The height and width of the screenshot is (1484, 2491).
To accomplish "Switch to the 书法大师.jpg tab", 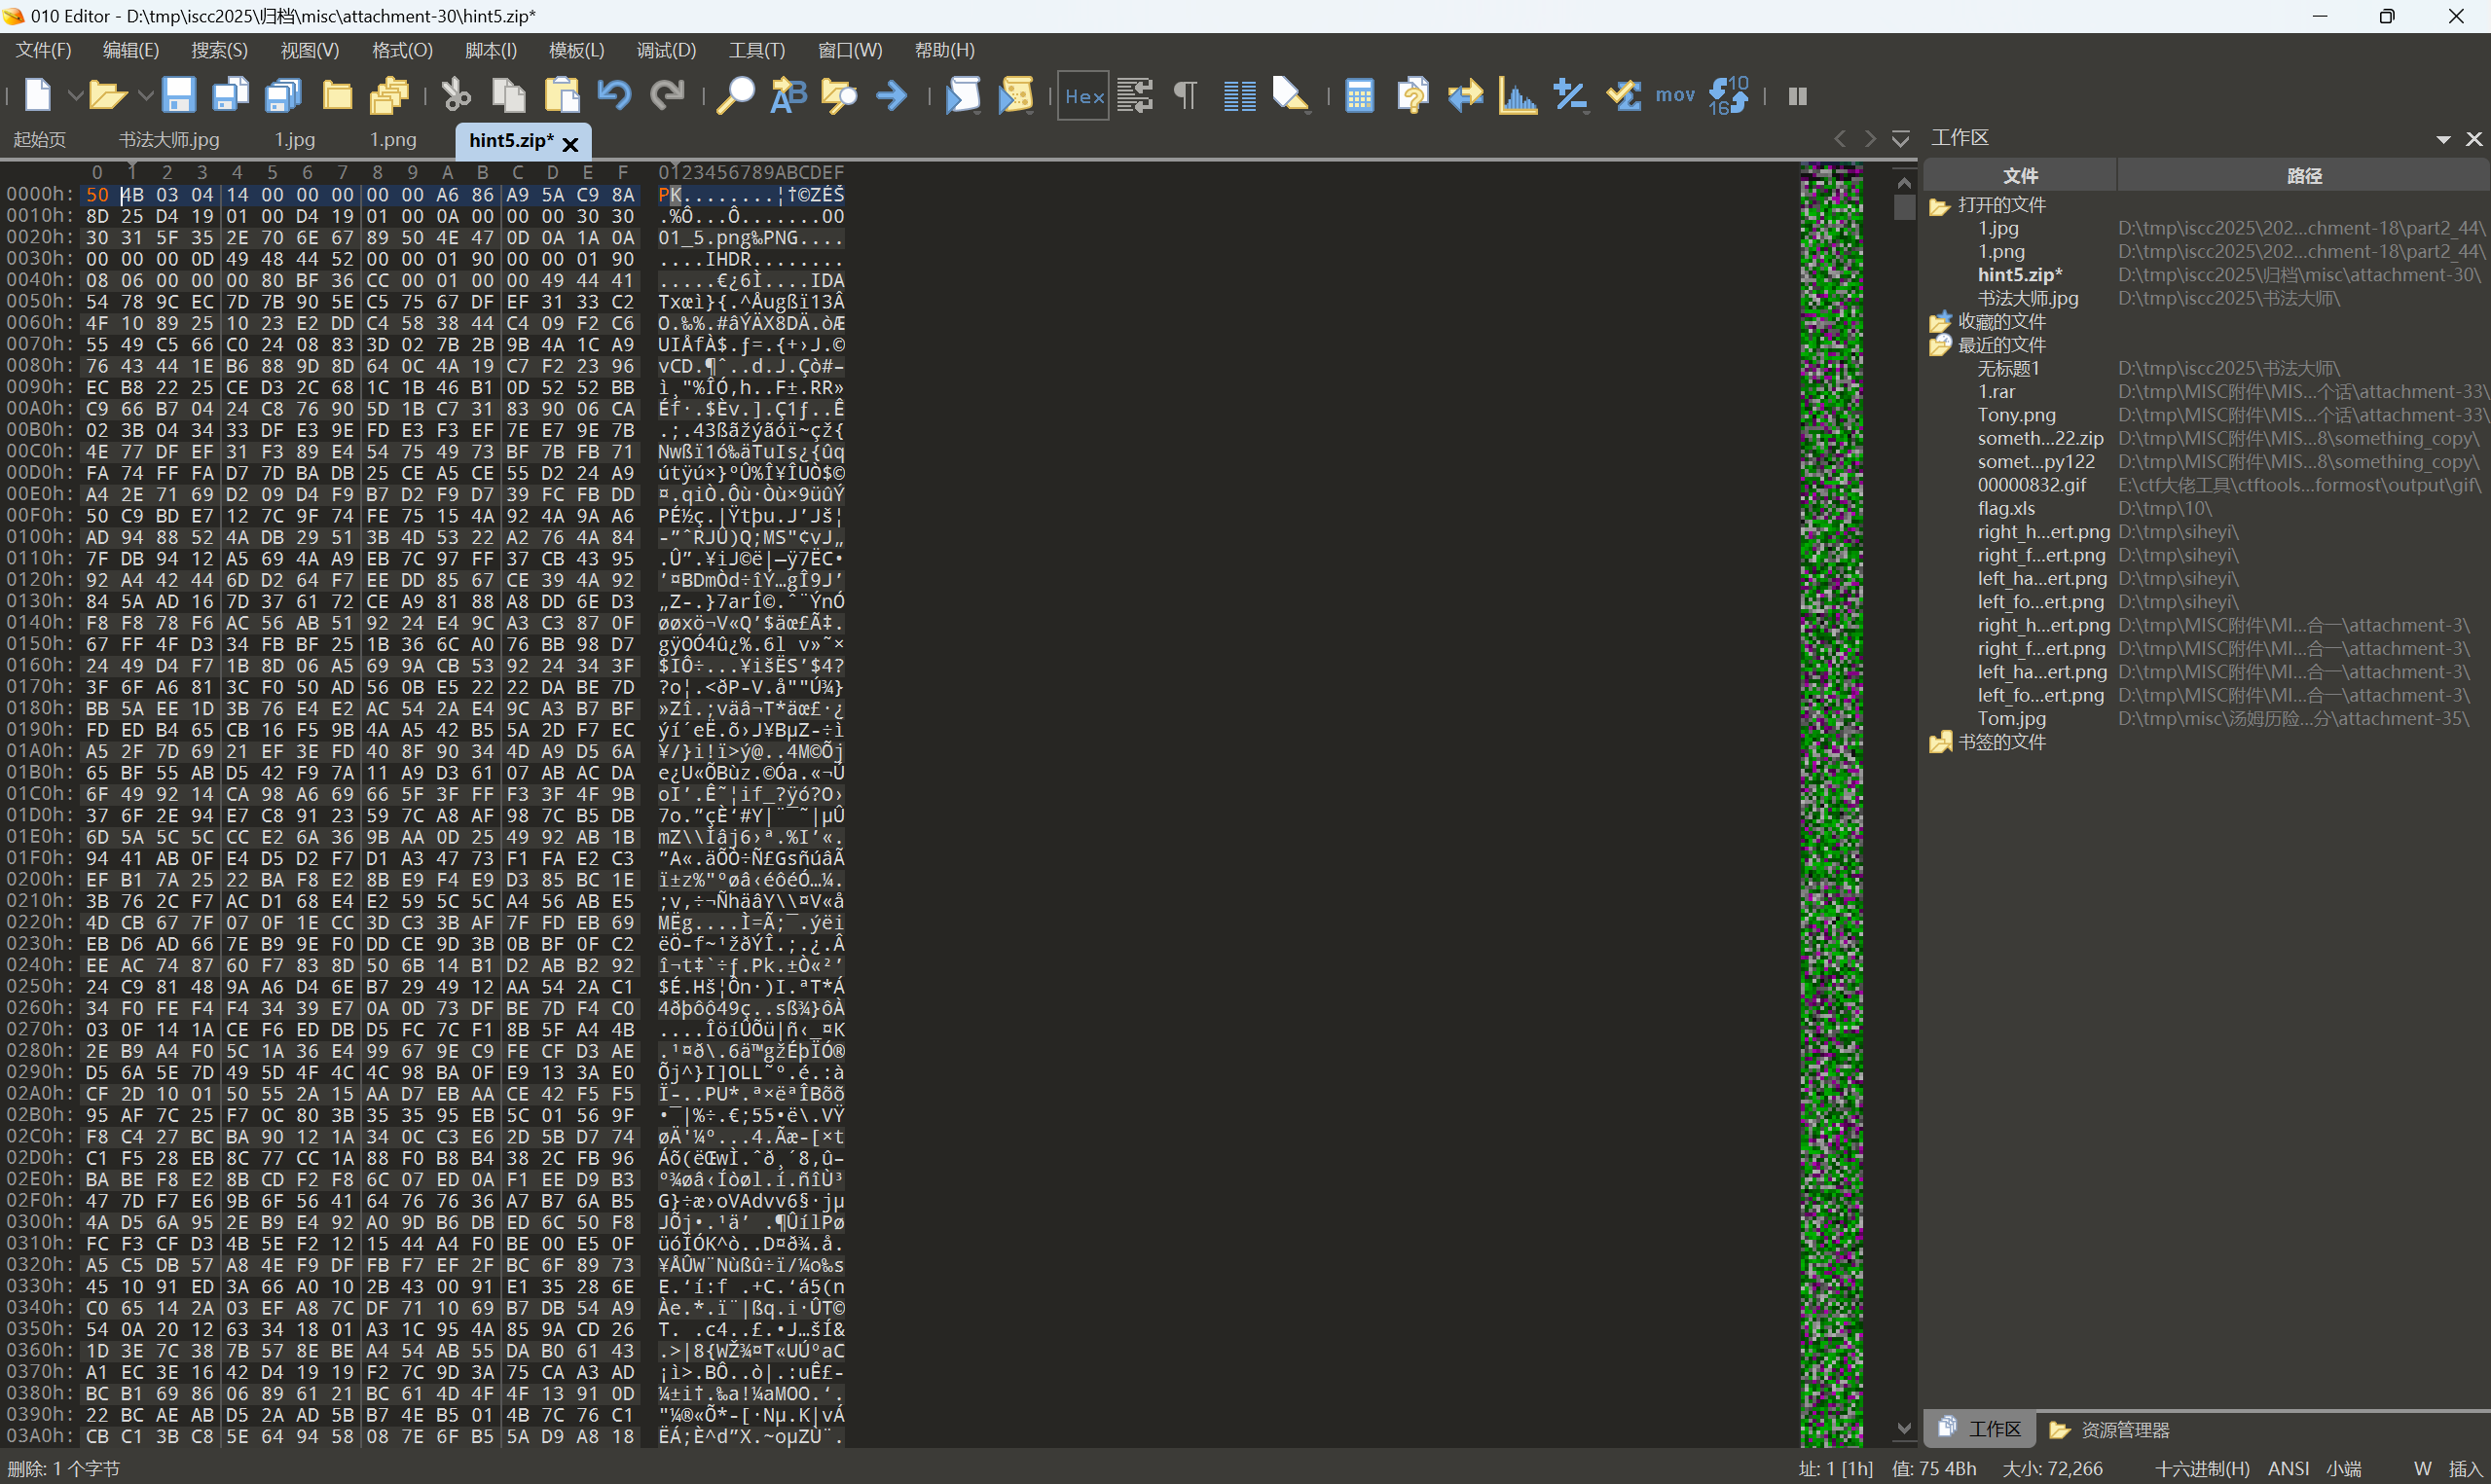I will pyautogui.click(x=169, y=140).
